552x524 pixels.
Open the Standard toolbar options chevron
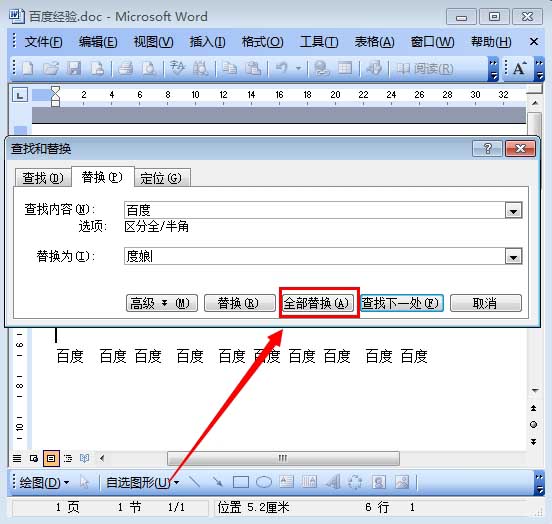[x=493, y=69]
